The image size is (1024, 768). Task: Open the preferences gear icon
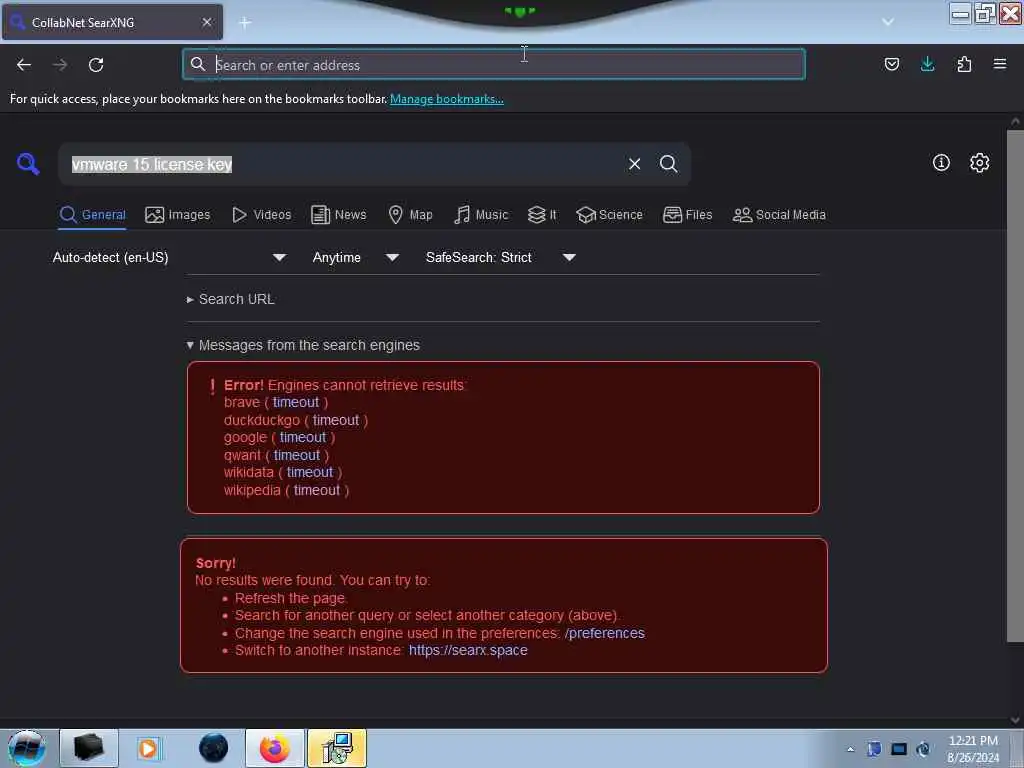(x=979, y=163)
